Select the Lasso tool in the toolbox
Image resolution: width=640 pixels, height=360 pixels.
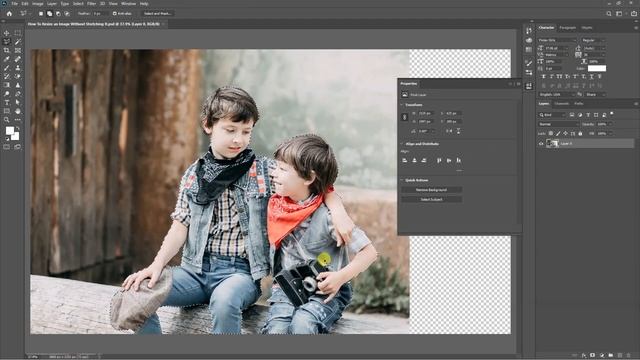tap(7, 42)
